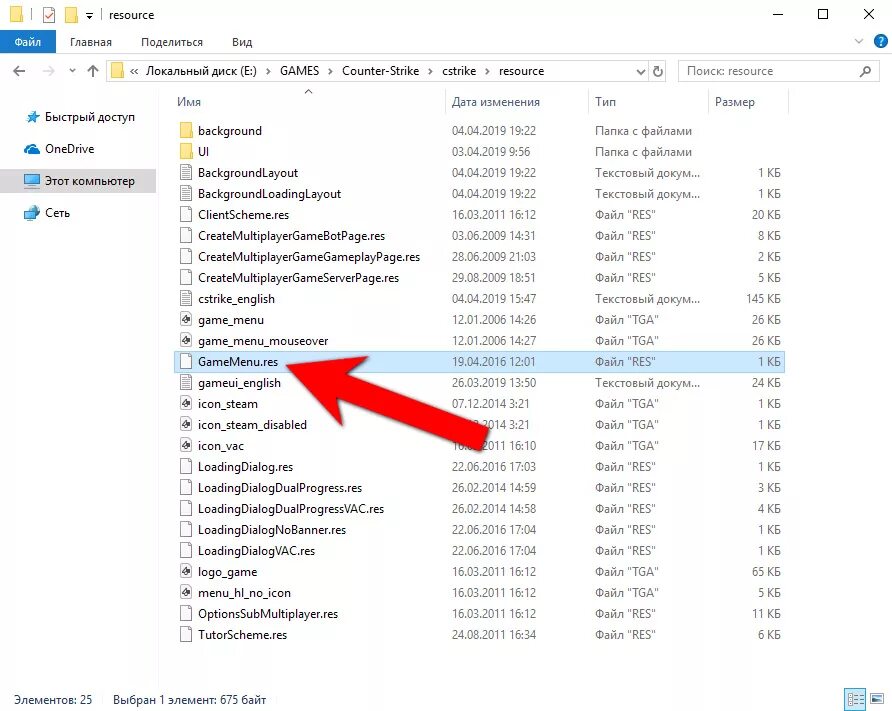Select LoadingDialogDualProgressVAC.res file name
892x711 pixels.
291,509
